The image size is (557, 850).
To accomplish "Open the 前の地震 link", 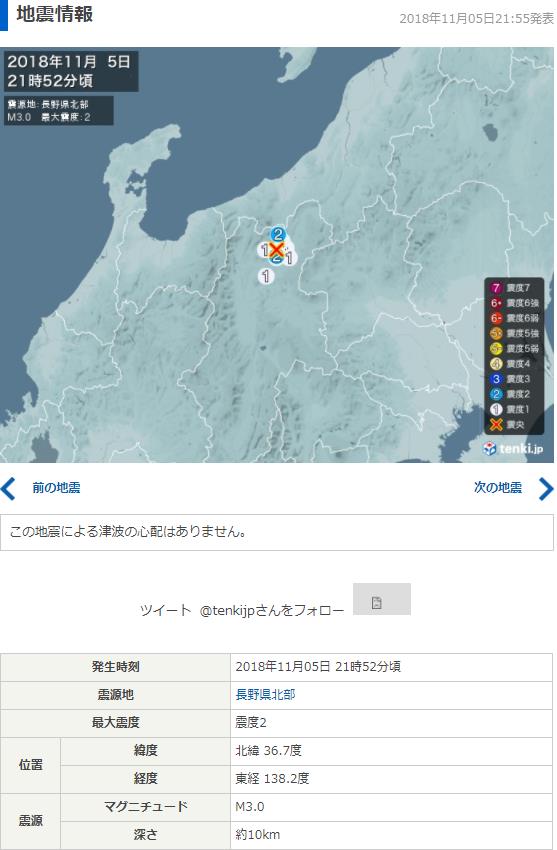I will (56, 487).
